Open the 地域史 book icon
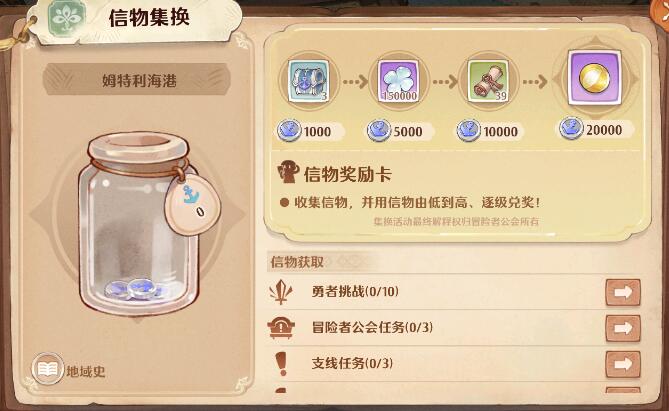The width and height of the screenshot is (669, 411). coord(47,369)
